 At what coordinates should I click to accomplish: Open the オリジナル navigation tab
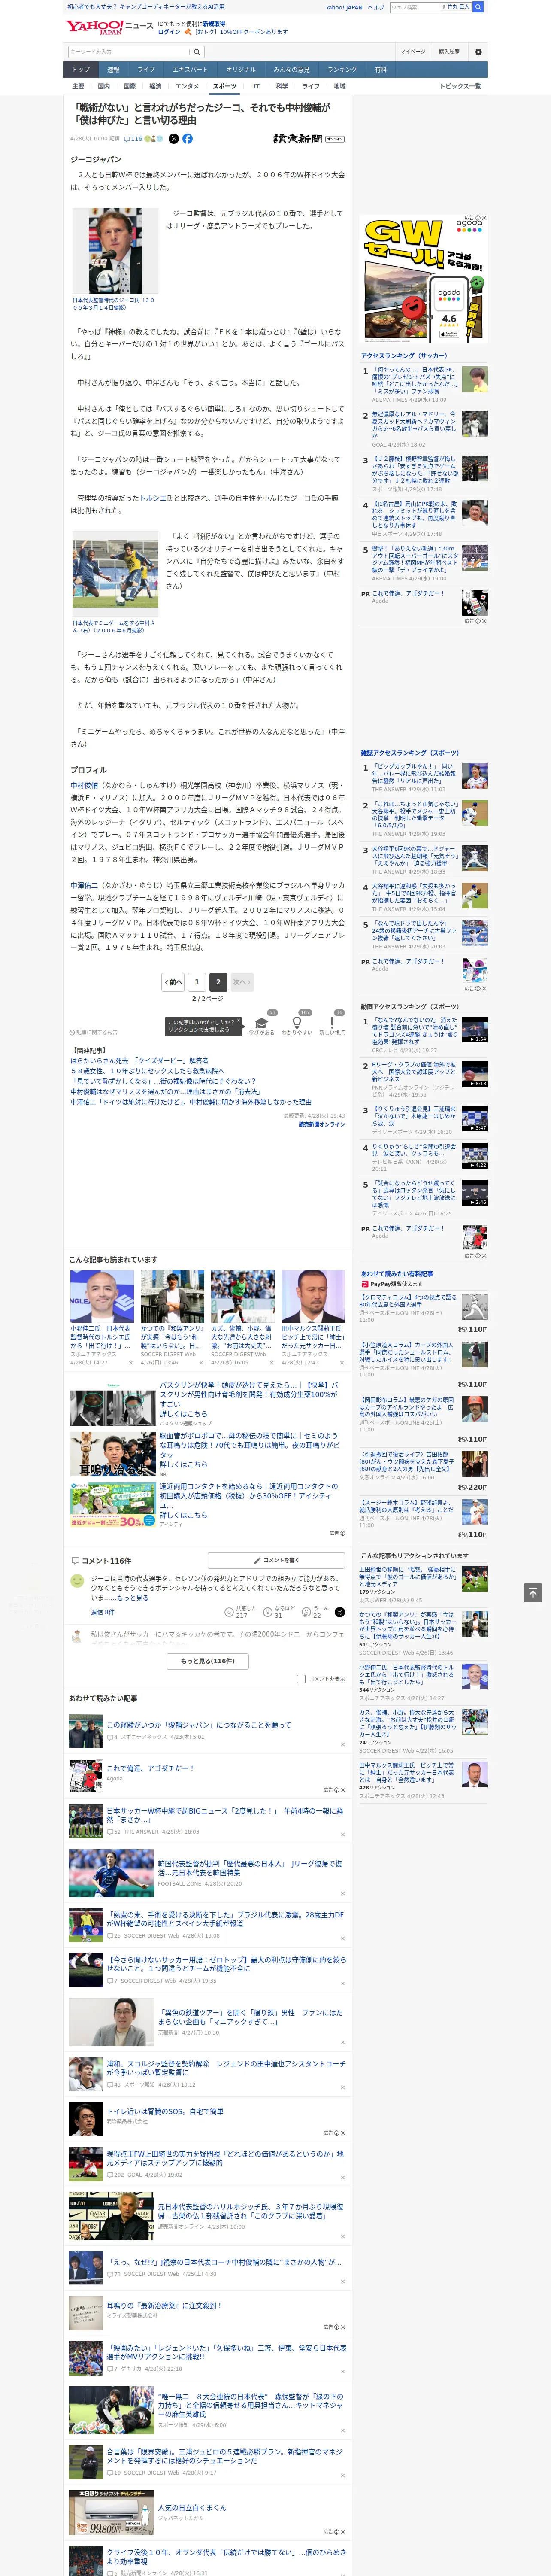click(x=241, y=70)
